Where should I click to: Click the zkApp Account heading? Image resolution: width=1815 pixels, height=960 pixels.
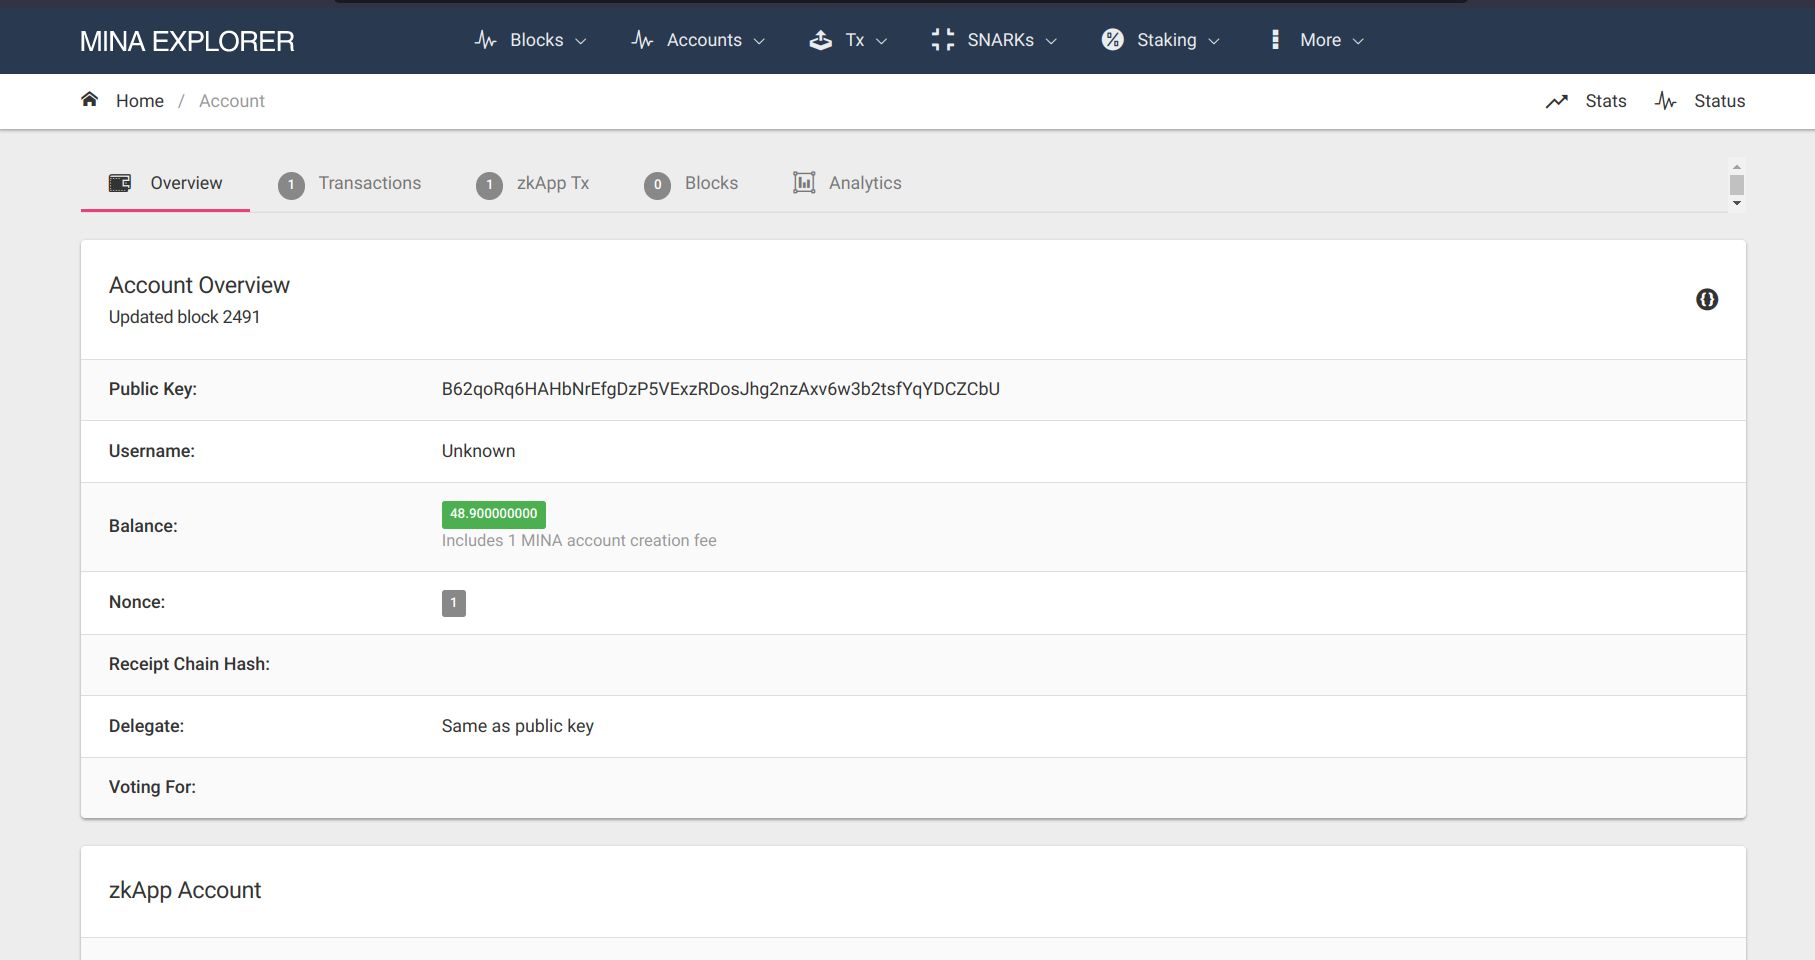coord(185,890)
